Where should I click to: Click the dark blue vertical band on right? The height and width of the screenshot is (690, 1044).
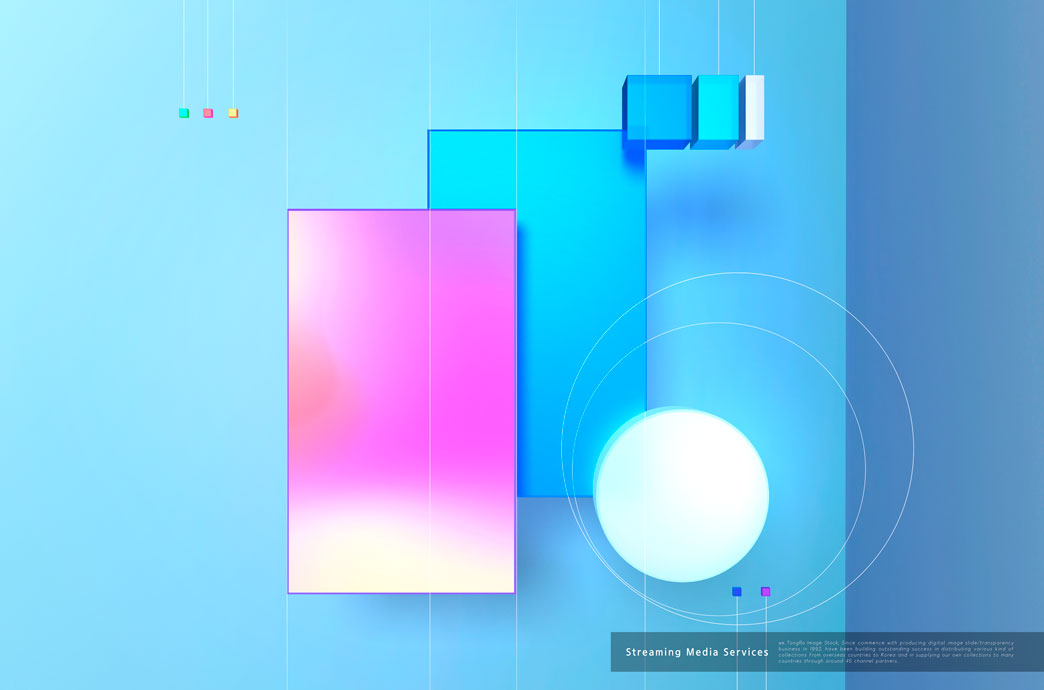tap(945, 300)
